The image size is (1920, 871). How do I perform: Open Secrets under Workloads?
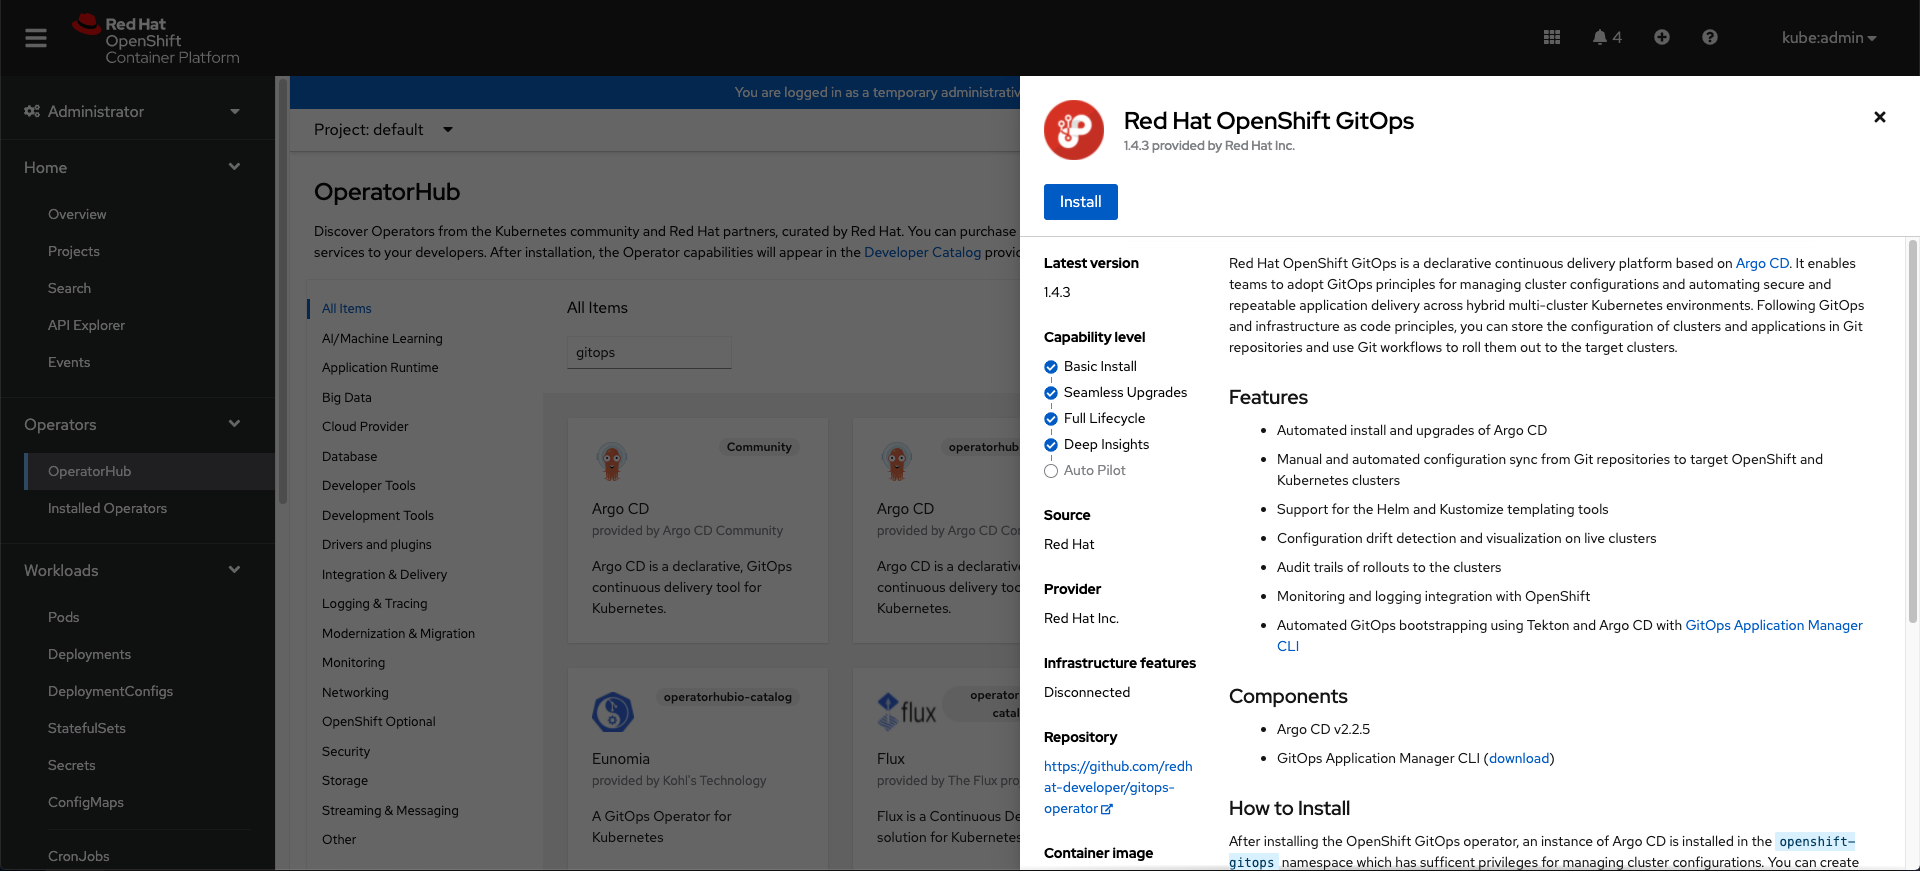[72, 765]
